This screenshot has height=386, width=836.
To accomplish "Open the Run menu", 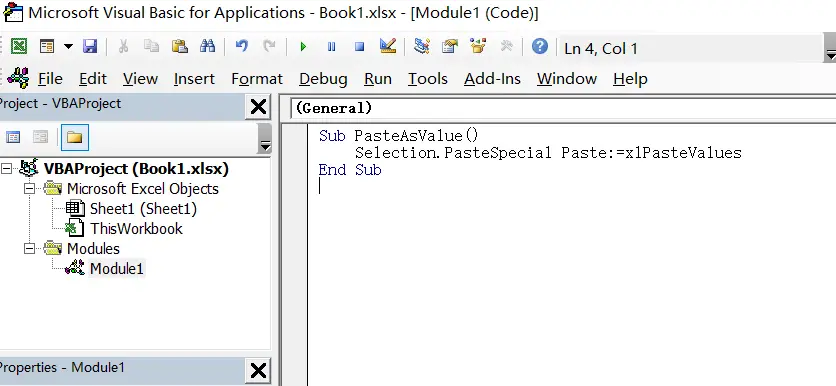I will tap(378, 79).
